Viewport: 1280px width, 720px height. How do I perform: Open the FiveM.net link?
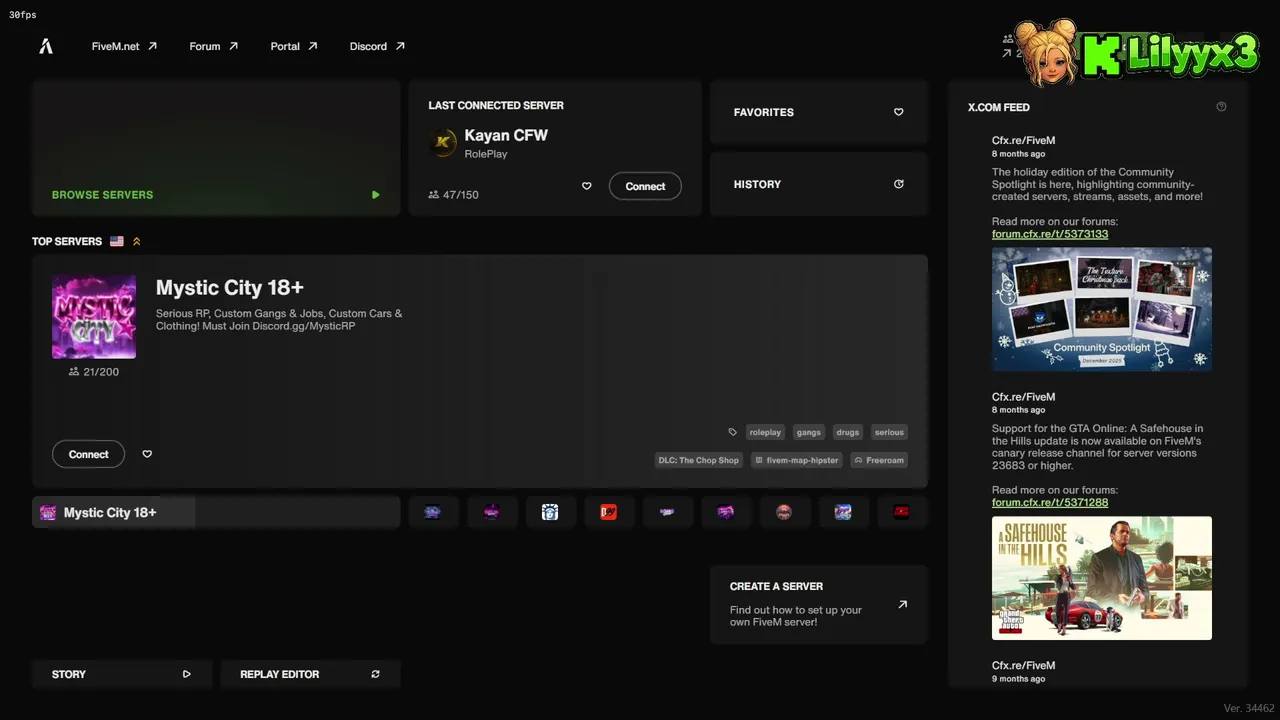click(x=124, y=46)
